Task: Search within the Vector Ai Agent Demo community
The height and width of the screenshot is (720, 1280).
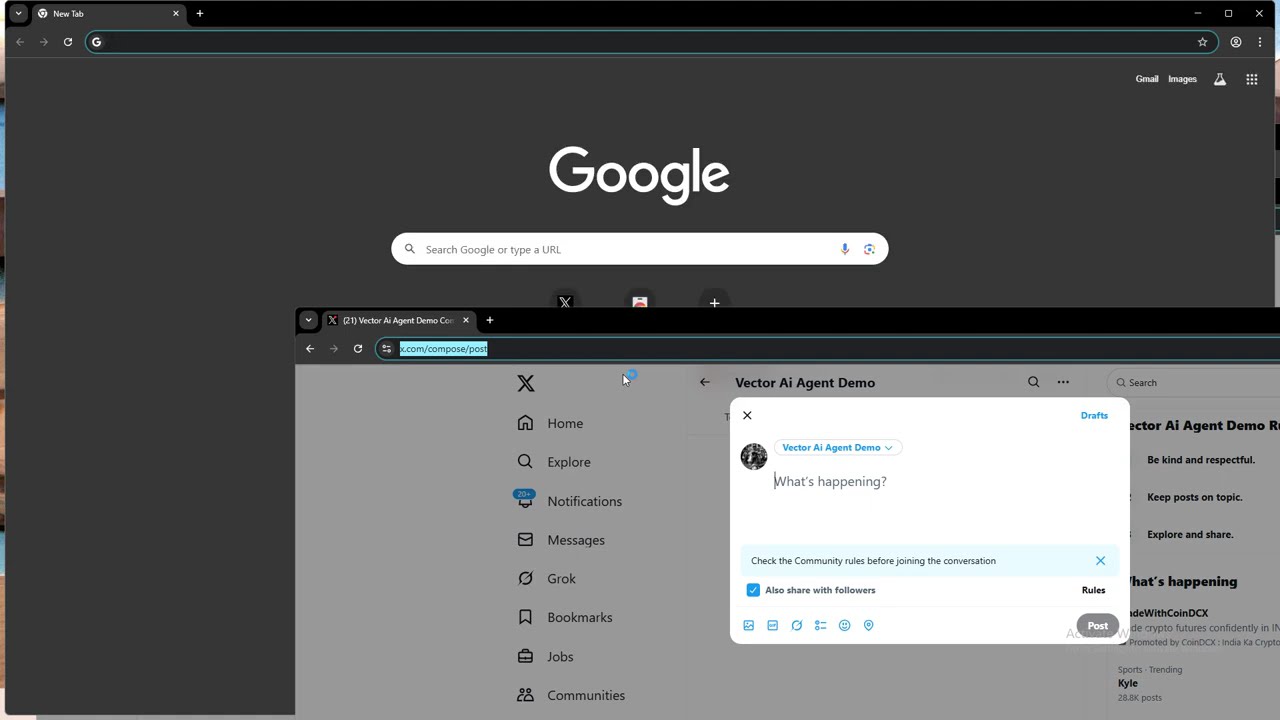Action: [1033, 382]
